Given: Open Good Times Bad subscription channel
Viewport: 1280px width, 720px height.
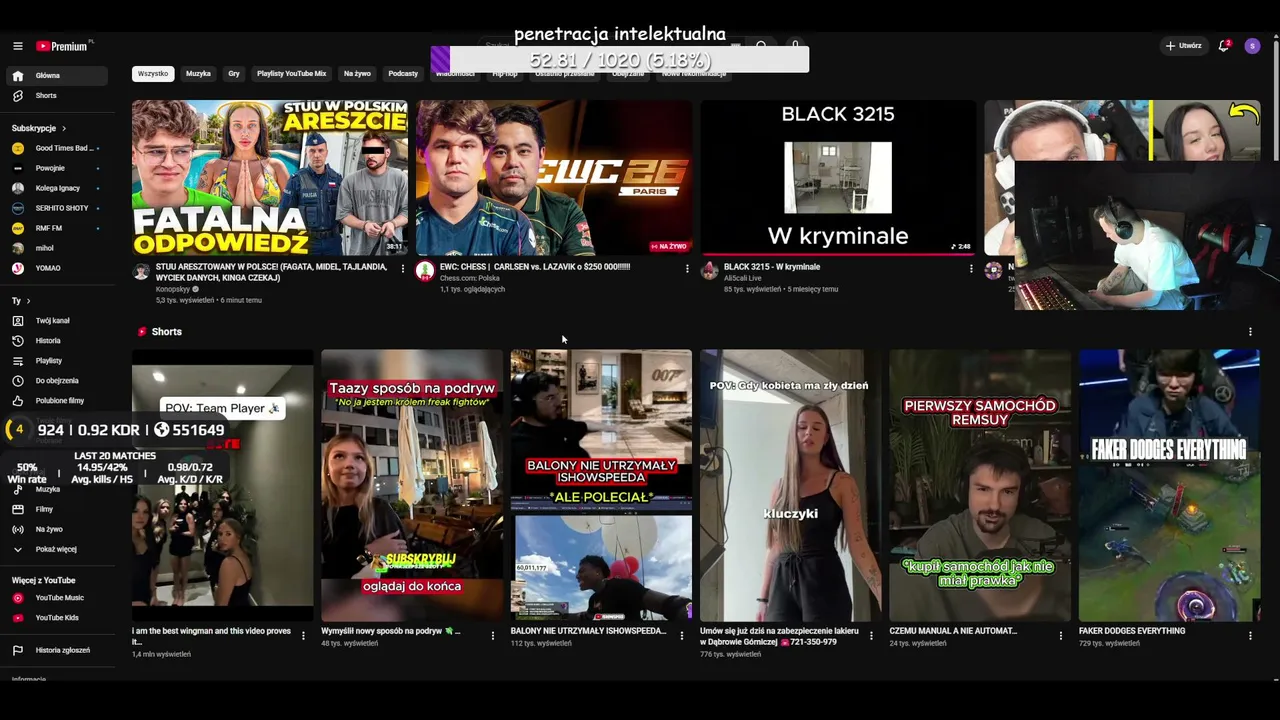Looking at the screenshot, I should (x=56, y=148).
